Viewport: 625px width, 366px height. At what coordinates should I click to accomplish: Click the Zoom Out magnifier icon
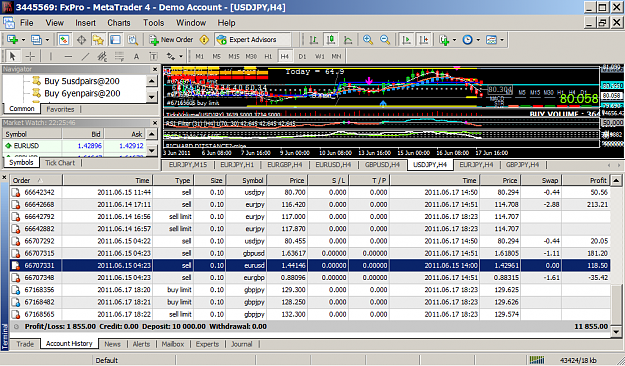[385, 39]
